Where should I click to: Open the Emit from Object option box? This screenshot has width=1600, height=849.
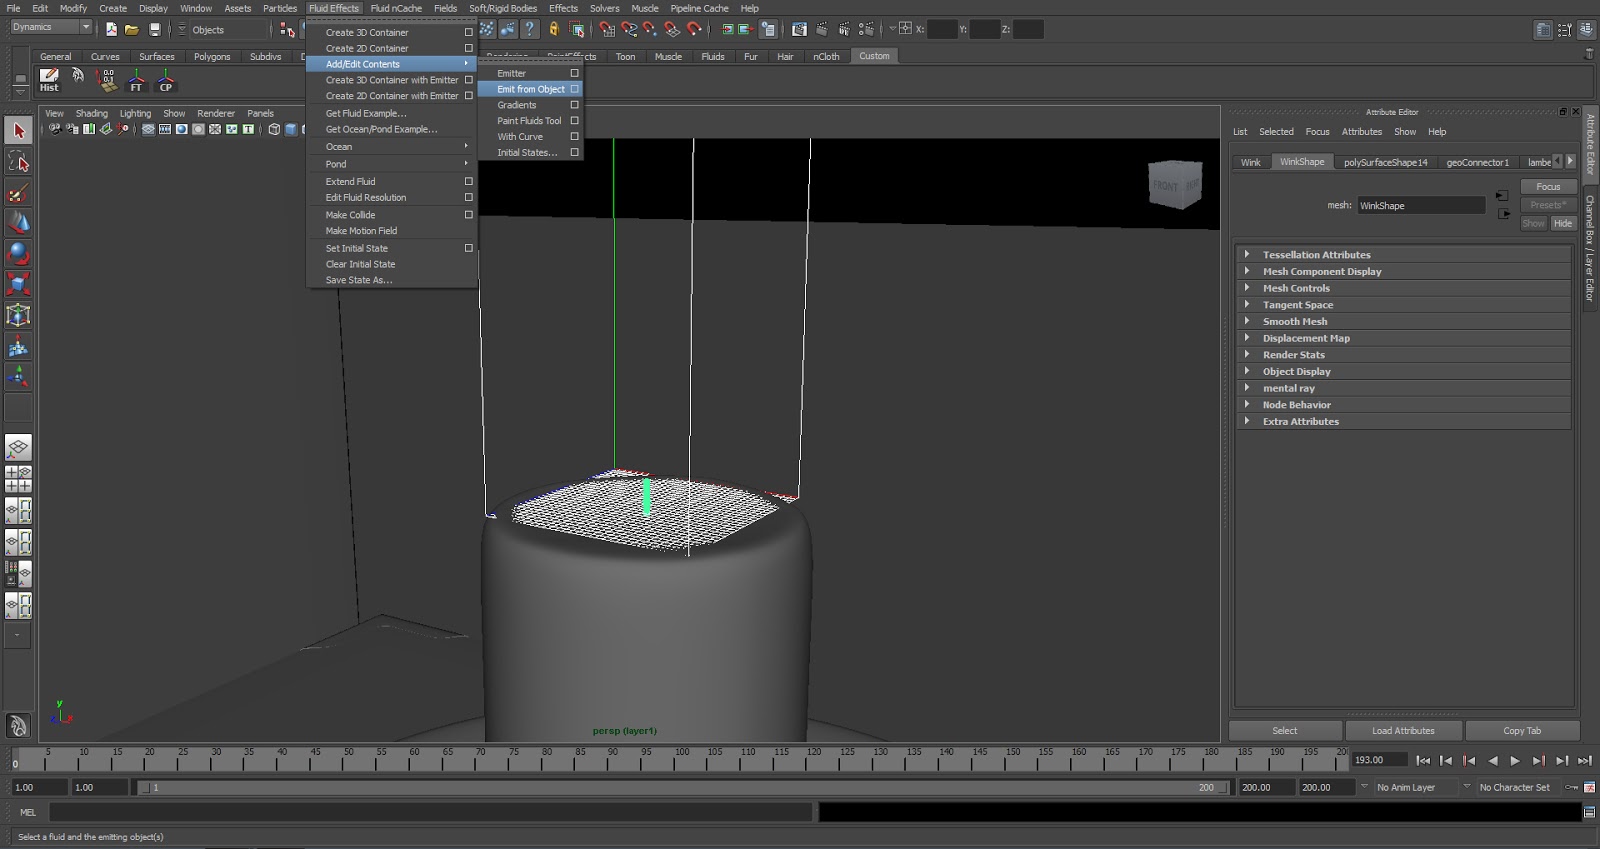[x=574, y=89]
